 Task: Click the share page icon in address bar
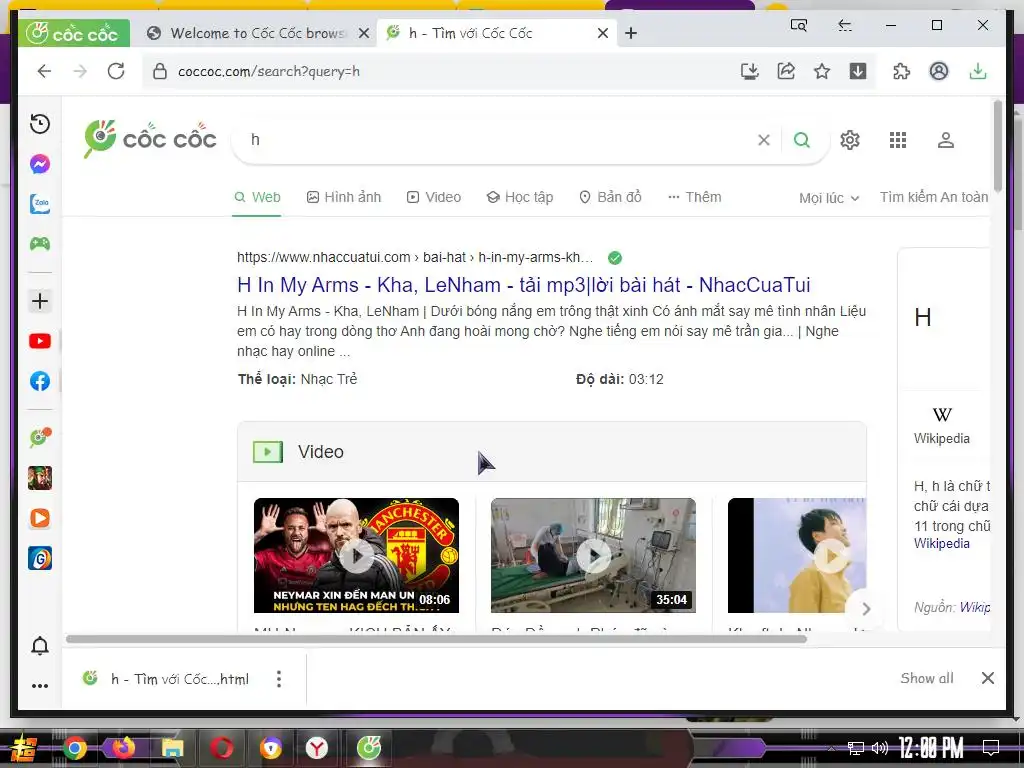(786, 71)
